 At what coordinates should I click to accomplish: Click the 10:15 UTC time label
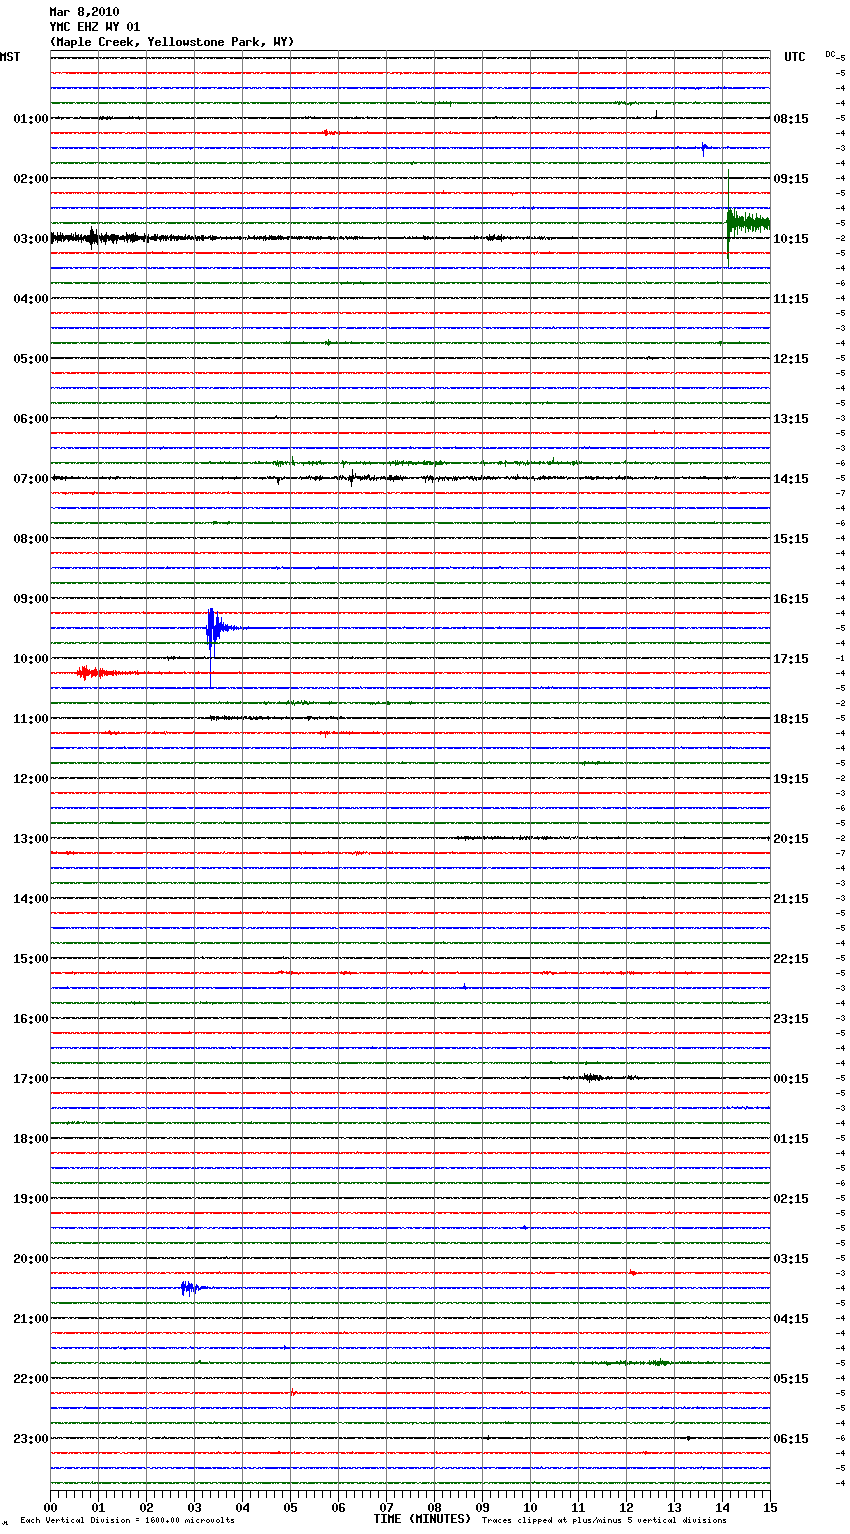[x=791, y=239]
